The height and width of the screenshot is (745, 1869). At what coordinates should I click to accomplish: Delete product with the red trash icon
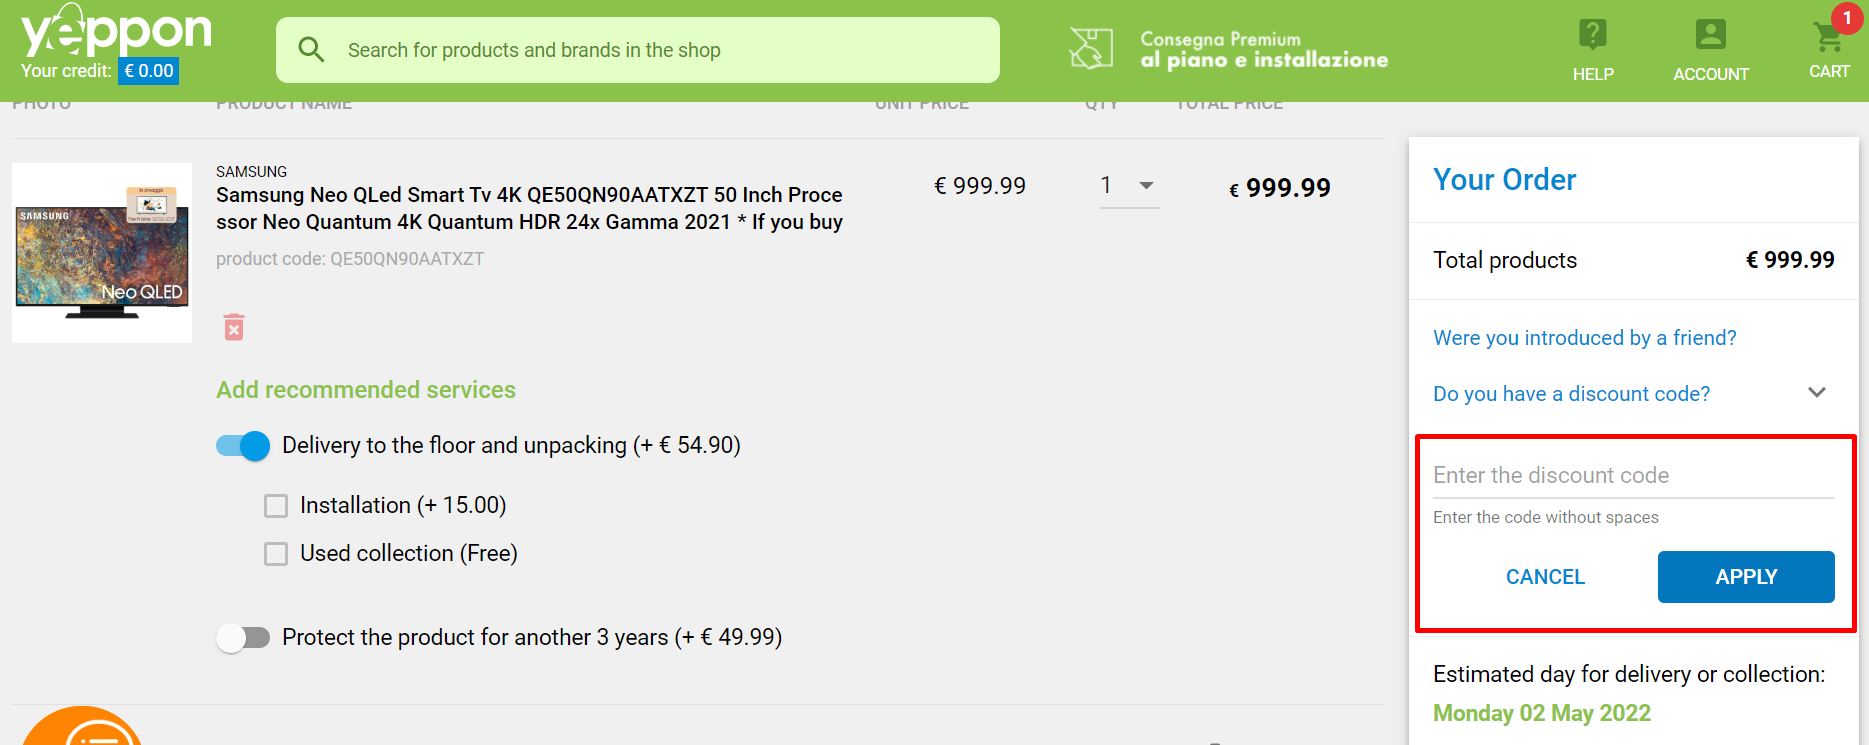point(234,327)
